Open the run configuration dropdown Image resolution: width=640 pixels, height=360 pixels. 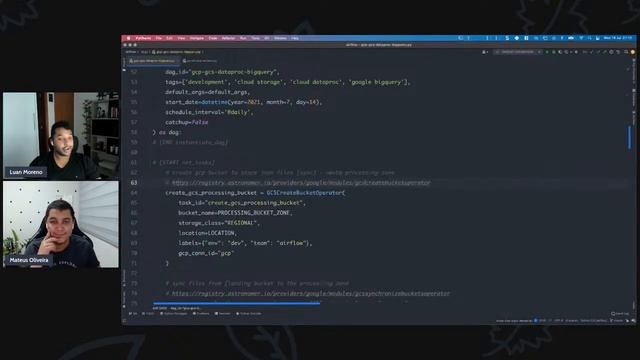518,52
